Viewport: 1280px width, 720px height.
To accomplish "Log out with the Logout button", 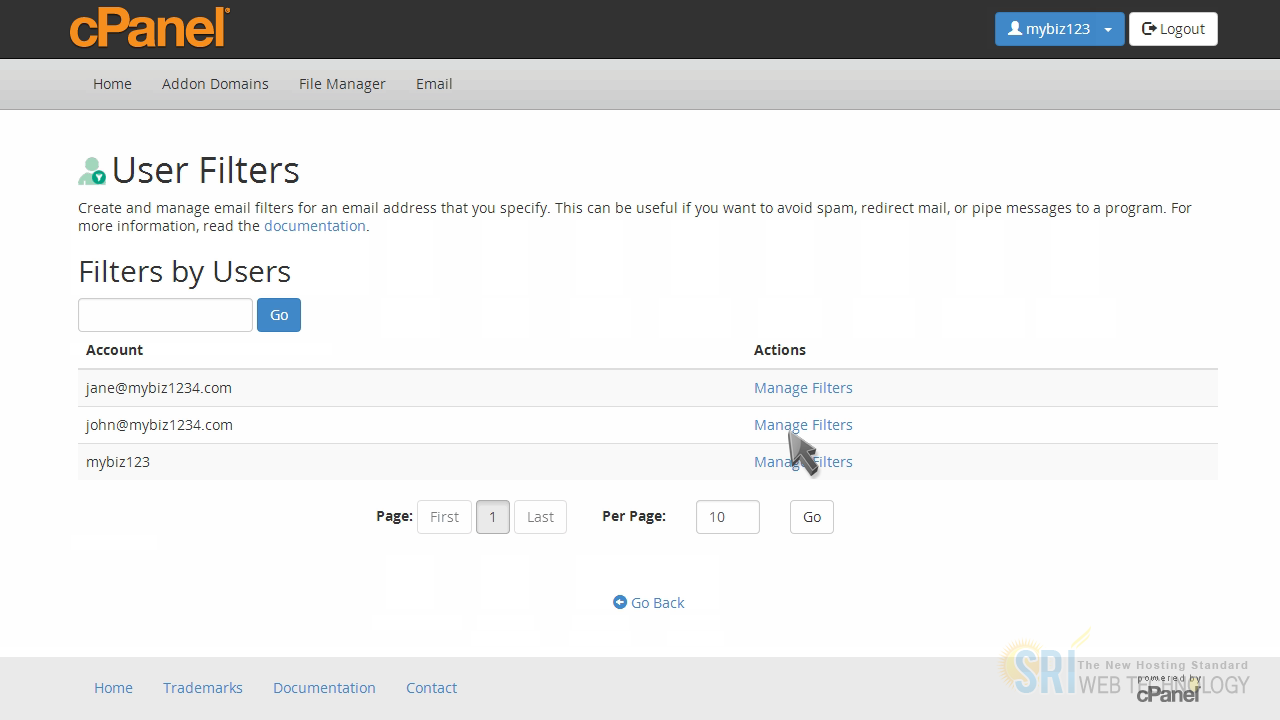I will (1173, 29).
